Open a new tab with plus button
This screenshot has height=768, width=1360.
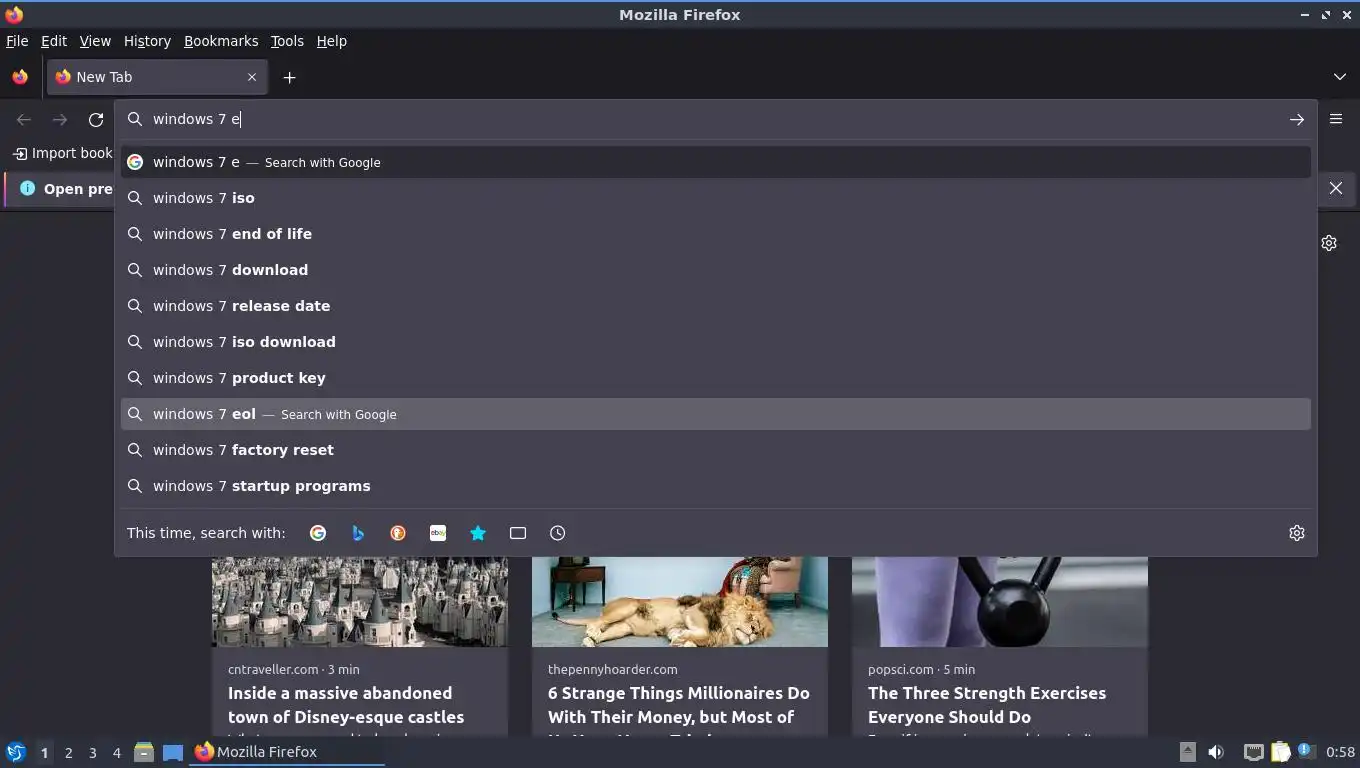[x=289, y=77]
